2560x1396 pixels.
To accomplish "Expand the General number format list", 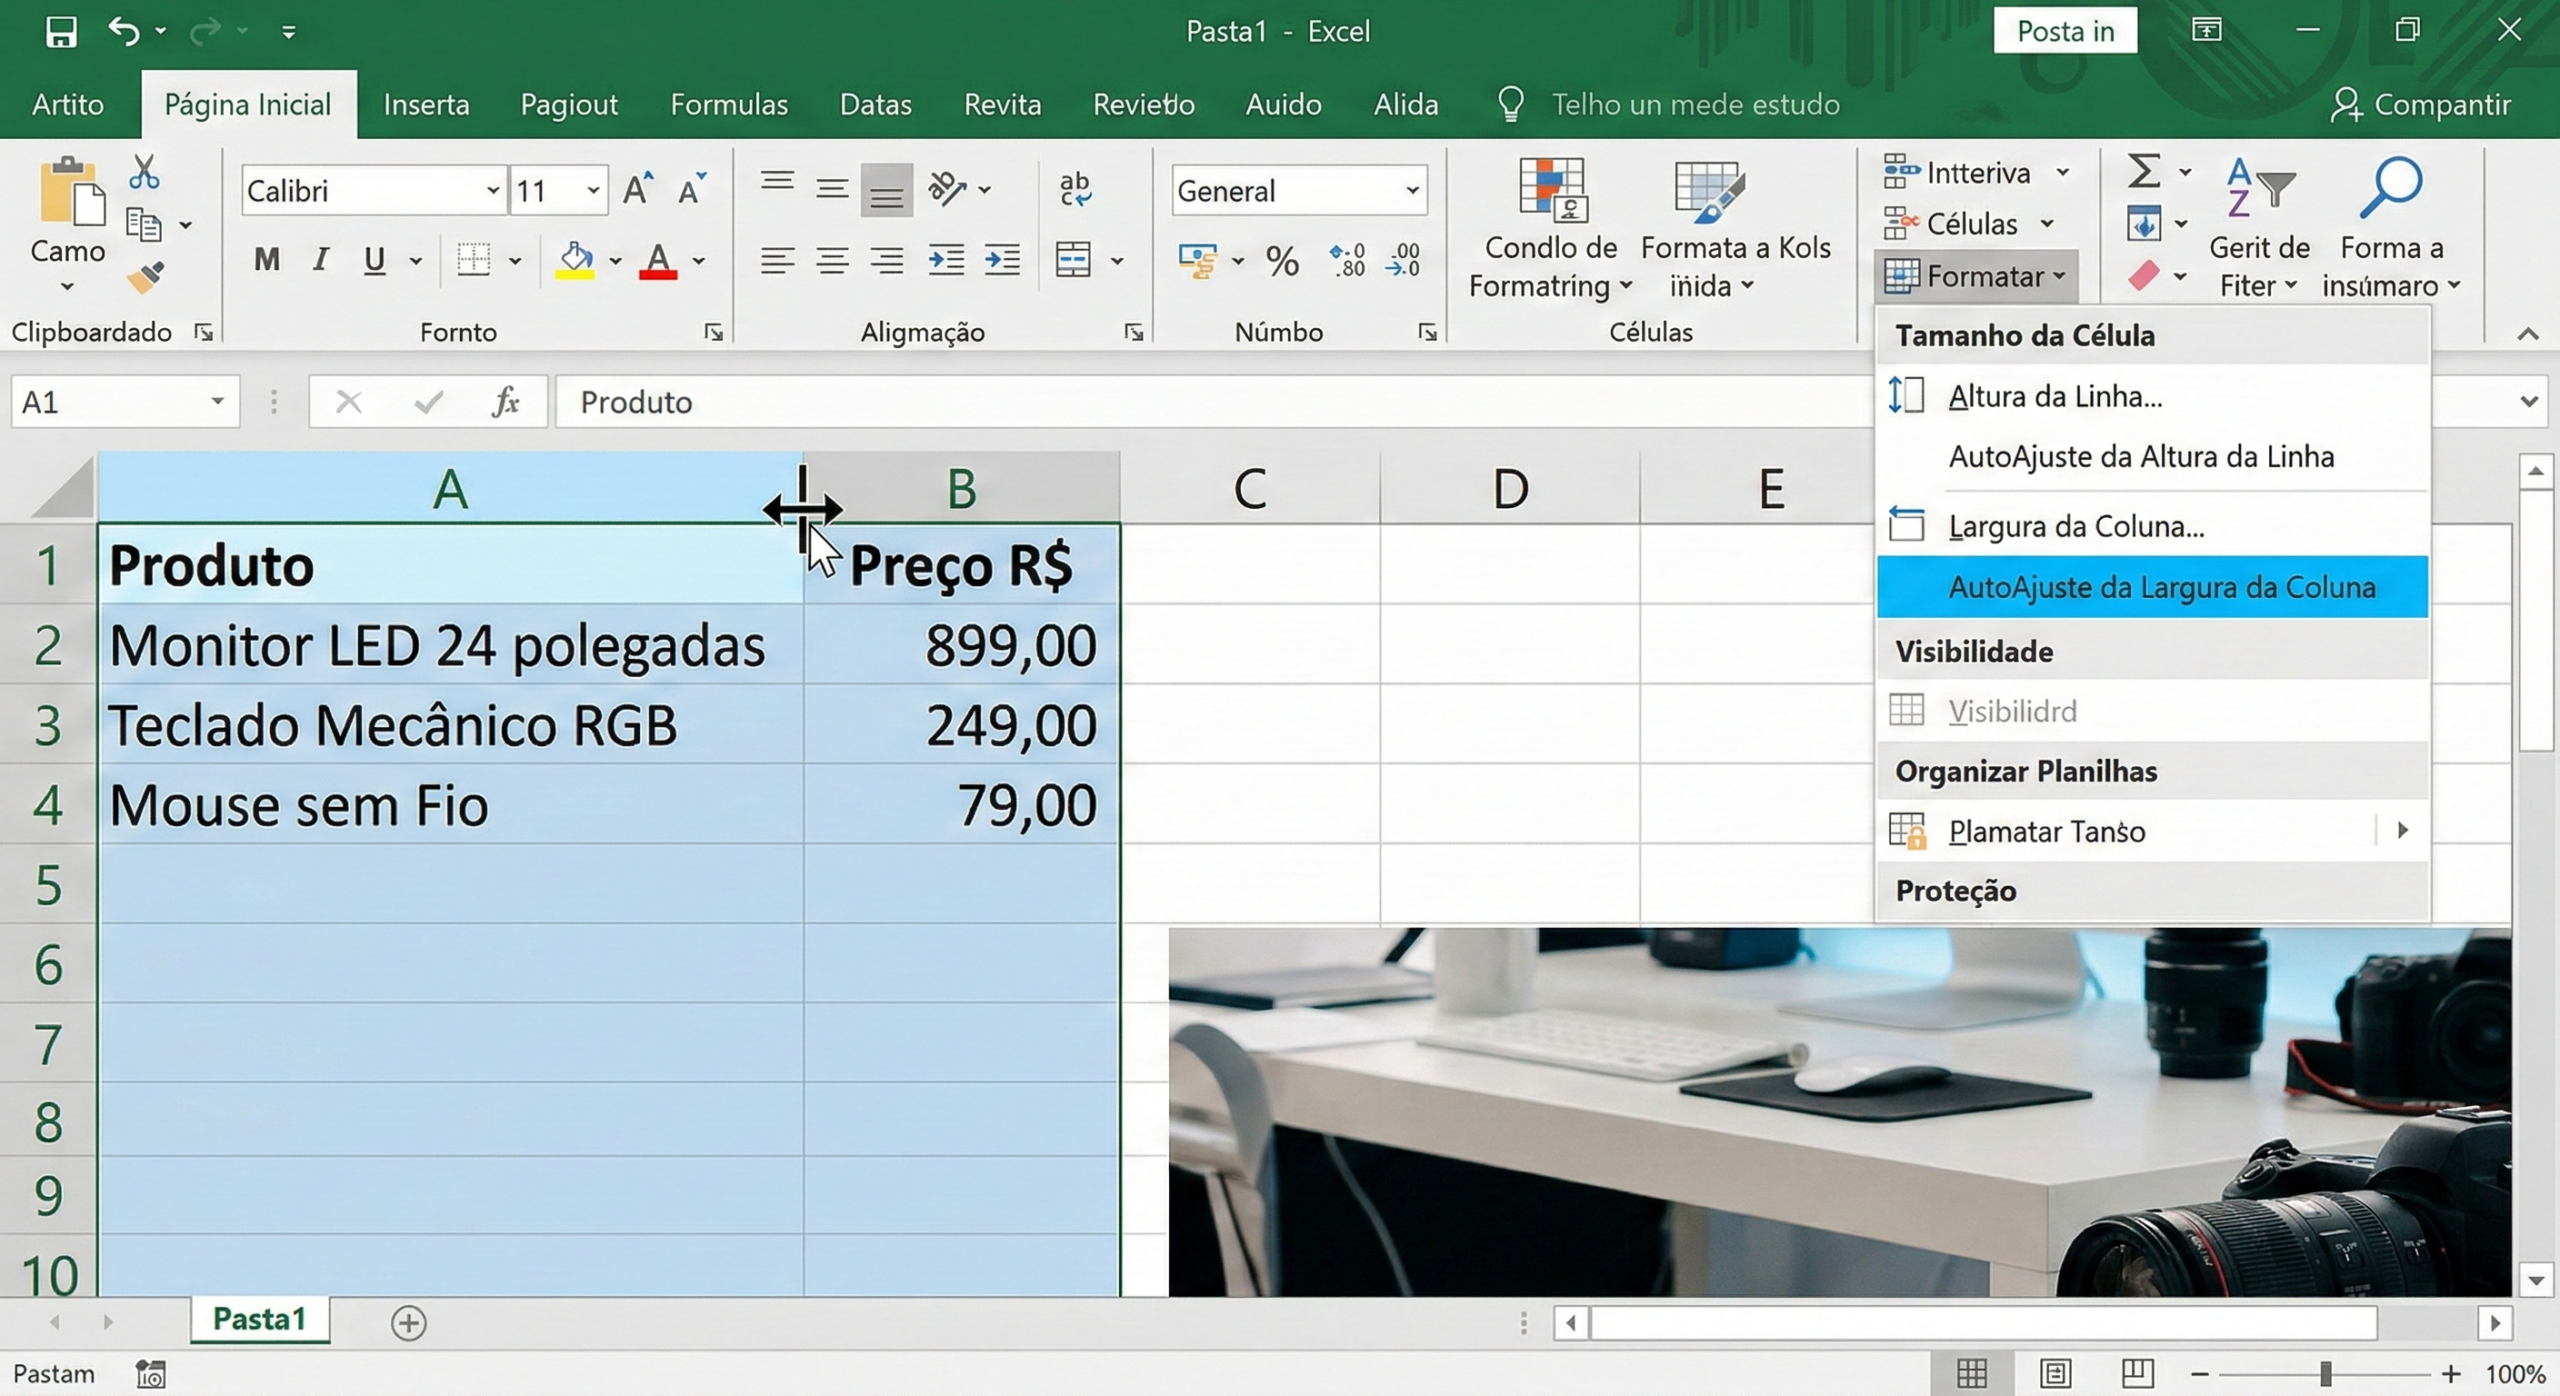I will 1411,190.
